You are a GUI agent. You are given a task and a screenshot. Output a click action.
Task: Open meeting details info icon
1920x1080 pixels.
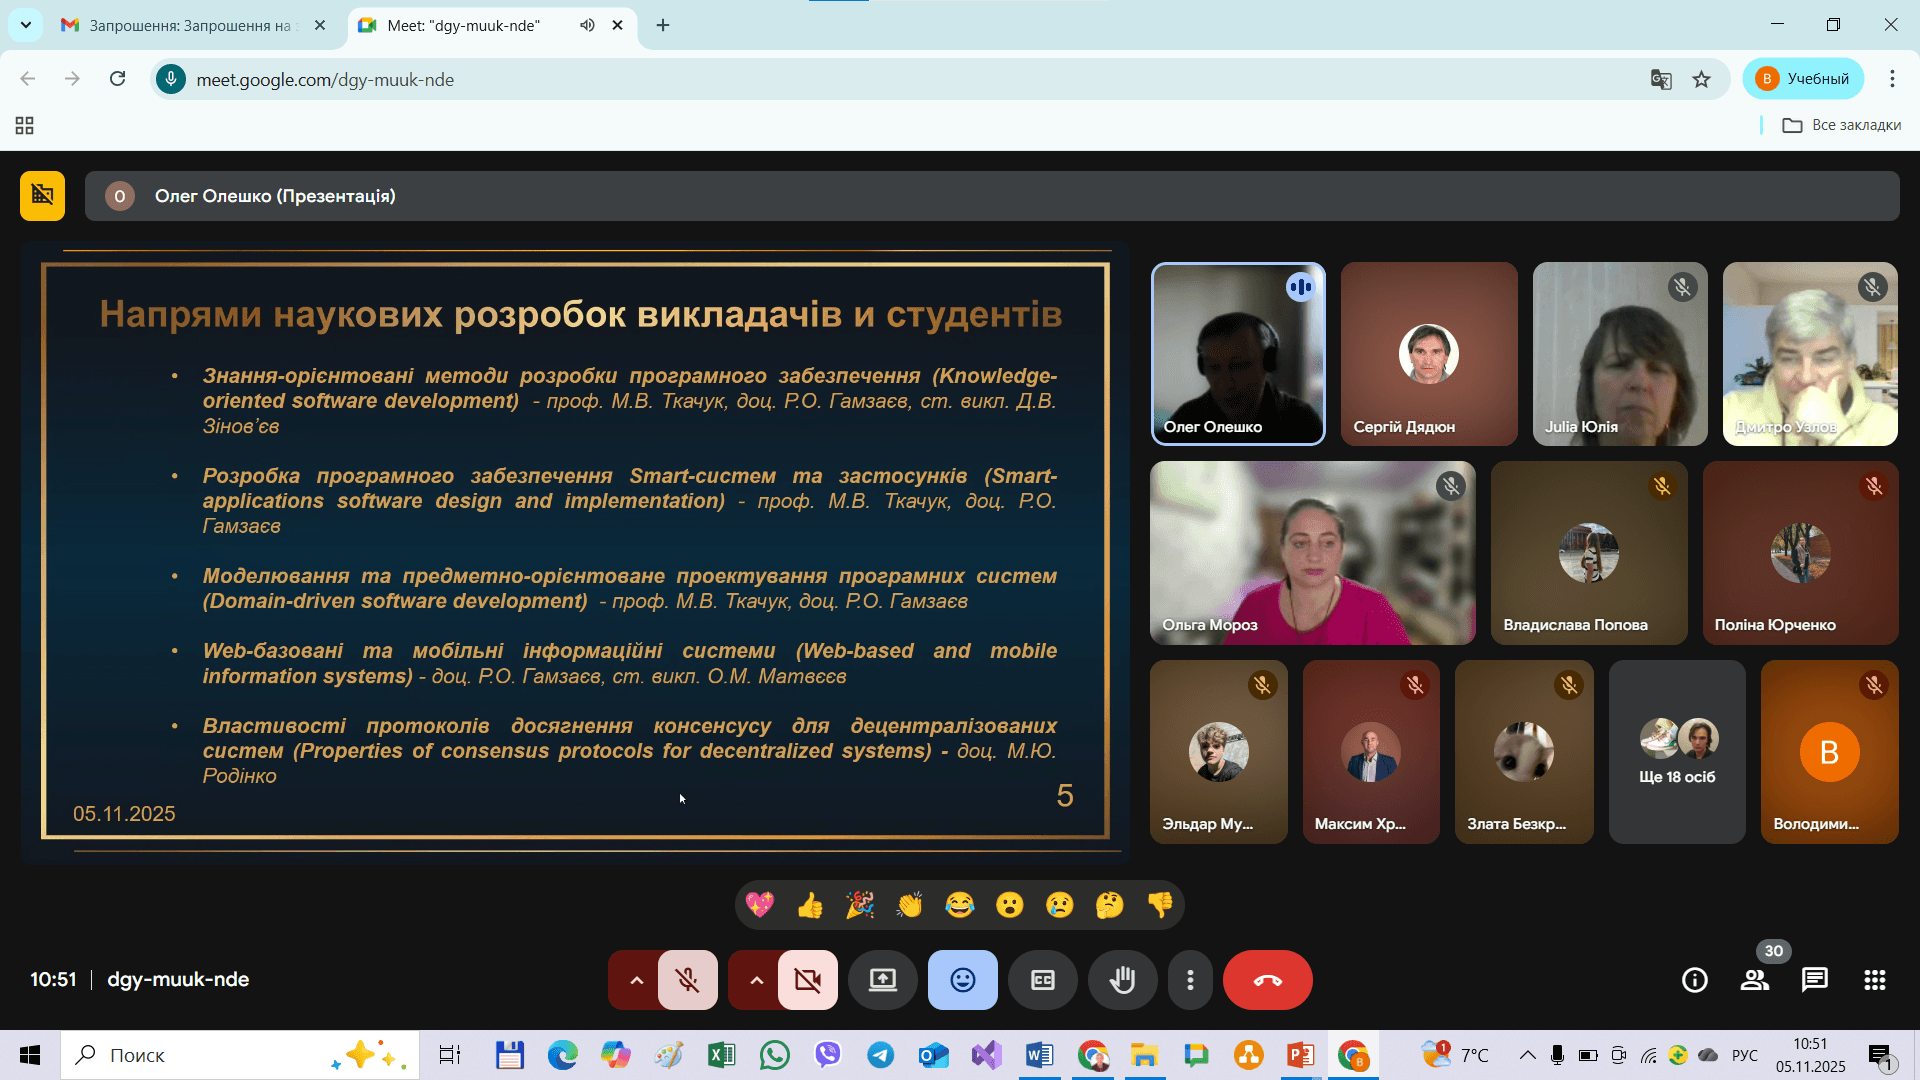(1695, 980)
